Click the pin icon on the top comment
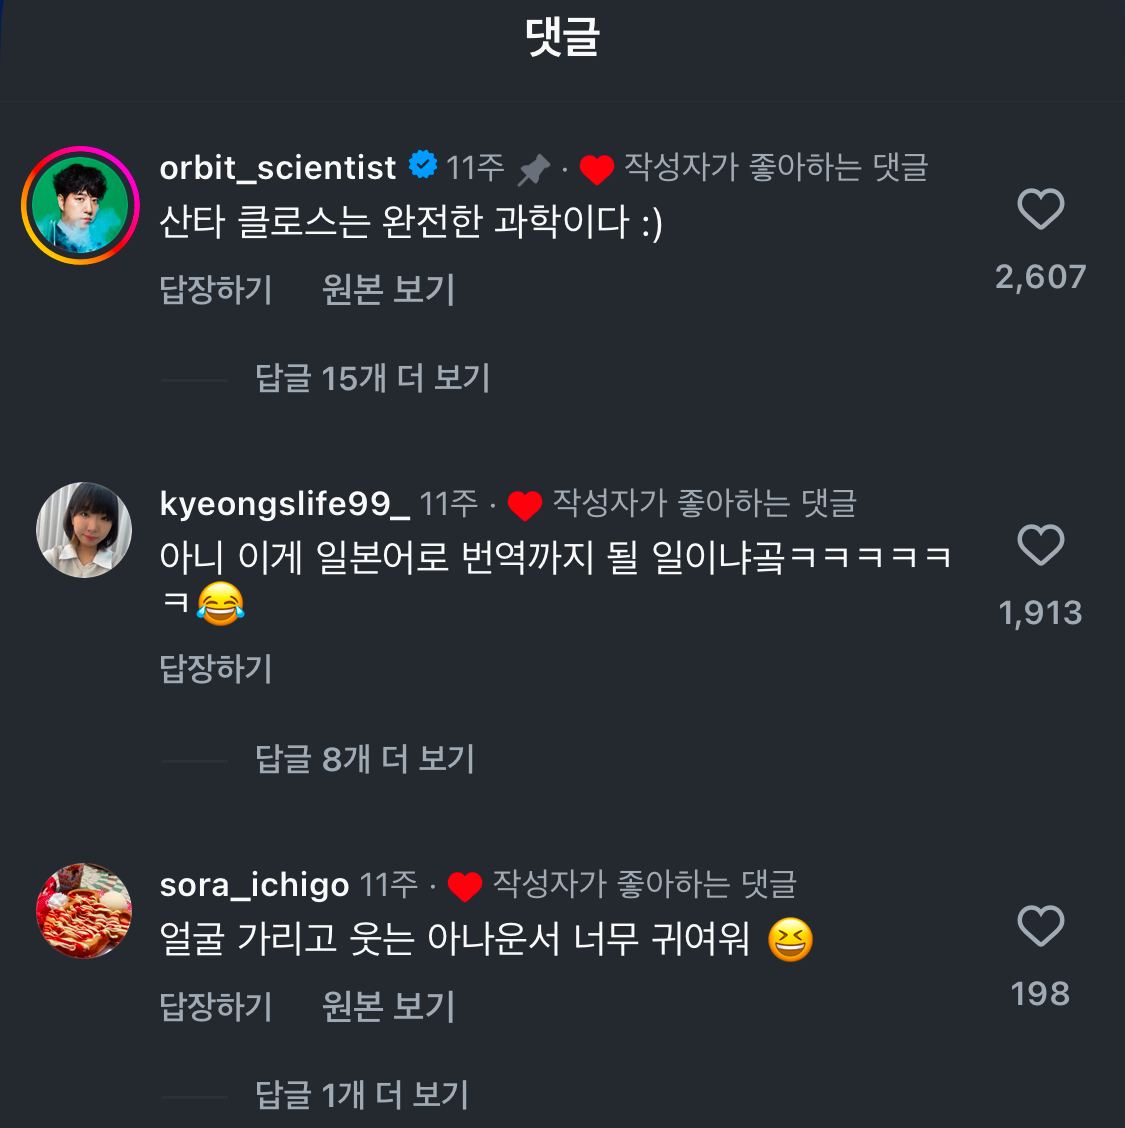1125x1128 pixels. [x=534, y=170]
